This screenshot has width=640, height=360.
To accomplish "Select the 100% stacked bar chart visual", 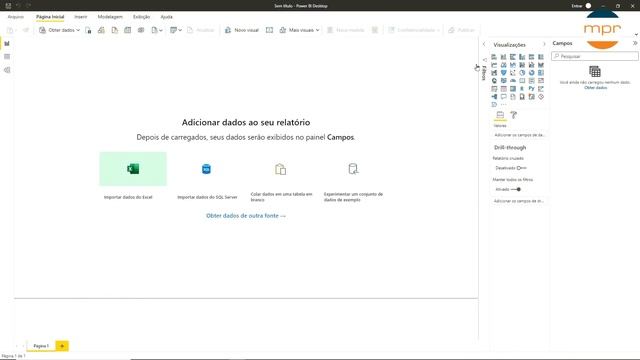I will [x=531, y=57].
